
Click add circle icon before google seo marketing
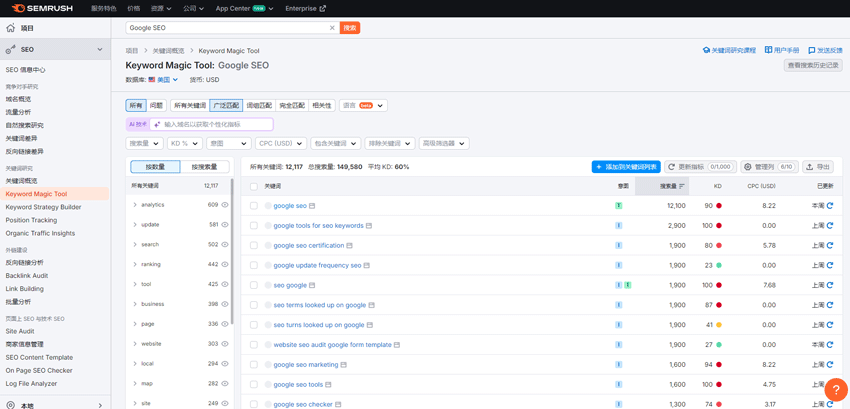pos(268,365)
